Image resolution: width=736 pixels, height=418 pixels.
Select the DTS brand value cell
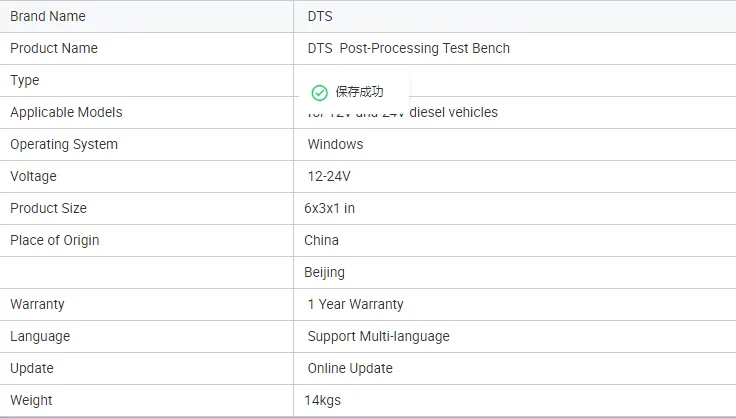[x=320, y=16]
